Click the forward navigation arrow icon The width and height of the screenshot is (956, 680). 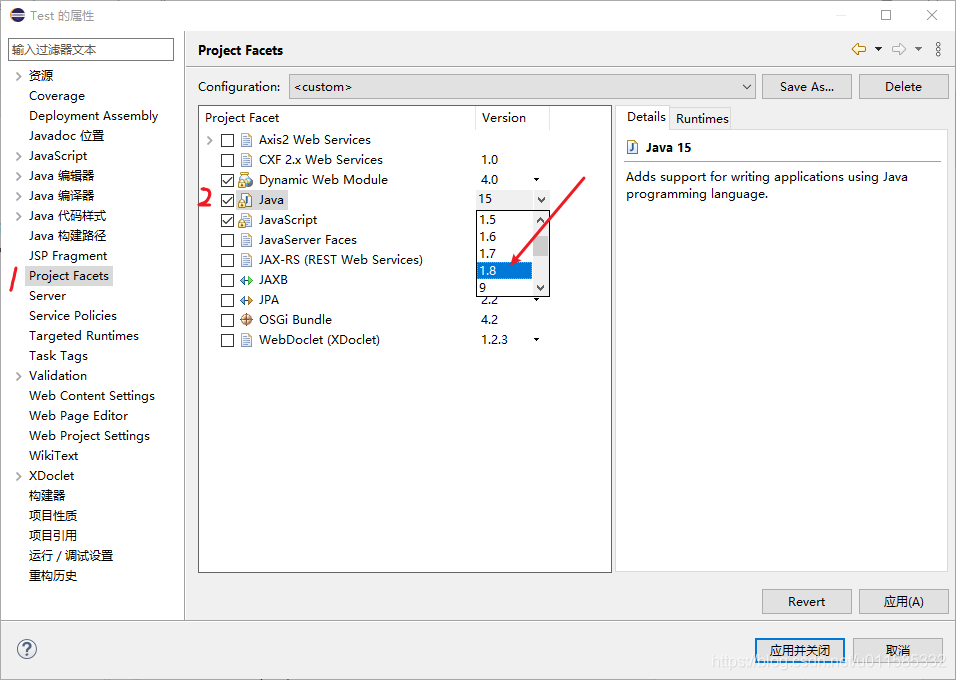pyautogui.click(x=899, y=49)
